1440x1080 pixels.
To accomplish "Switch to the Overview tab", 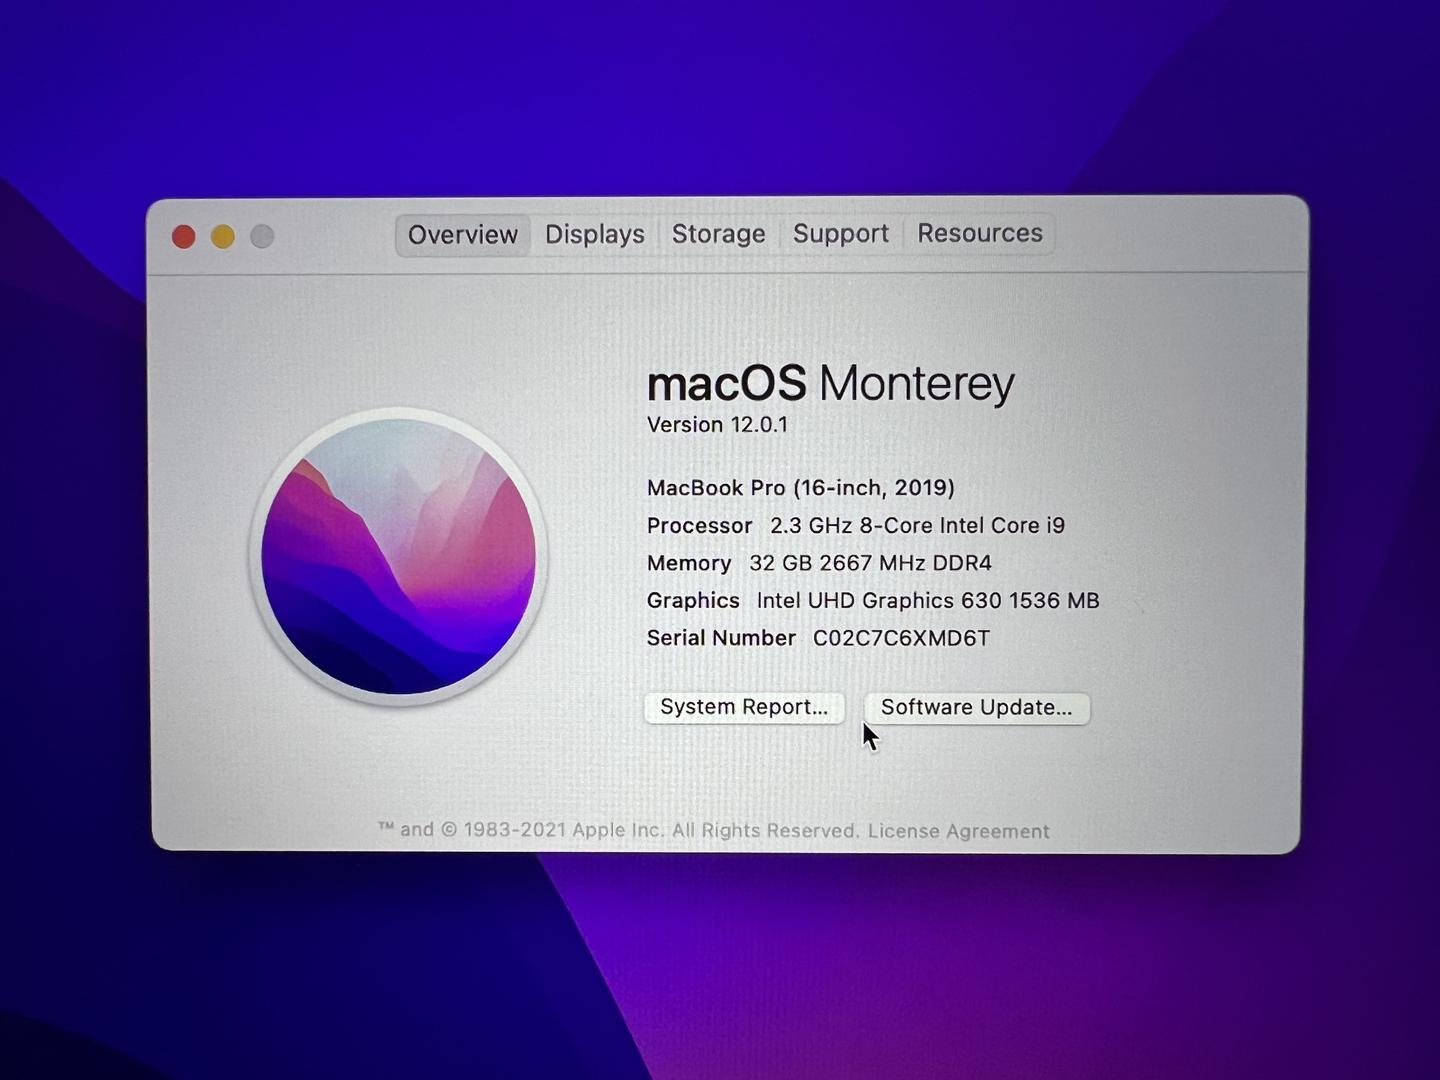I will point(462,235).
